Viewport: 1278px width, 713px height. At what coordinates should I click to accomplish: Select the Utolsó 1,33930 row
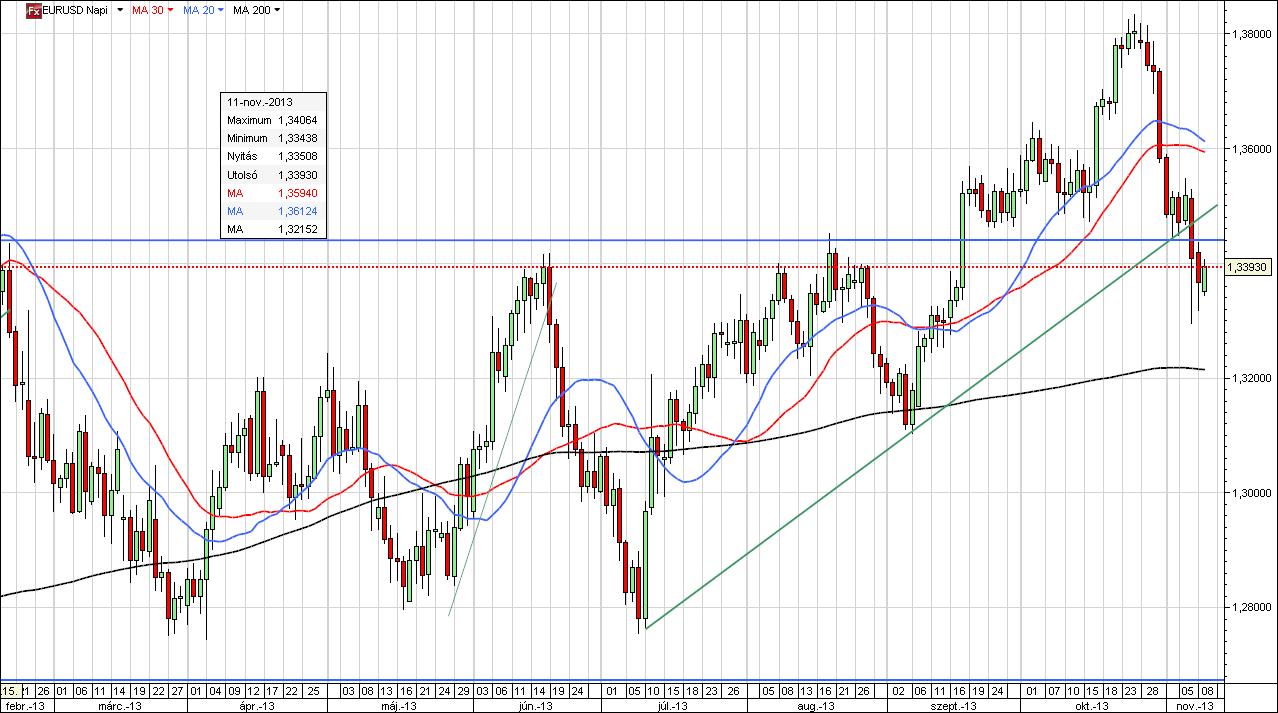tap(273, 175)
